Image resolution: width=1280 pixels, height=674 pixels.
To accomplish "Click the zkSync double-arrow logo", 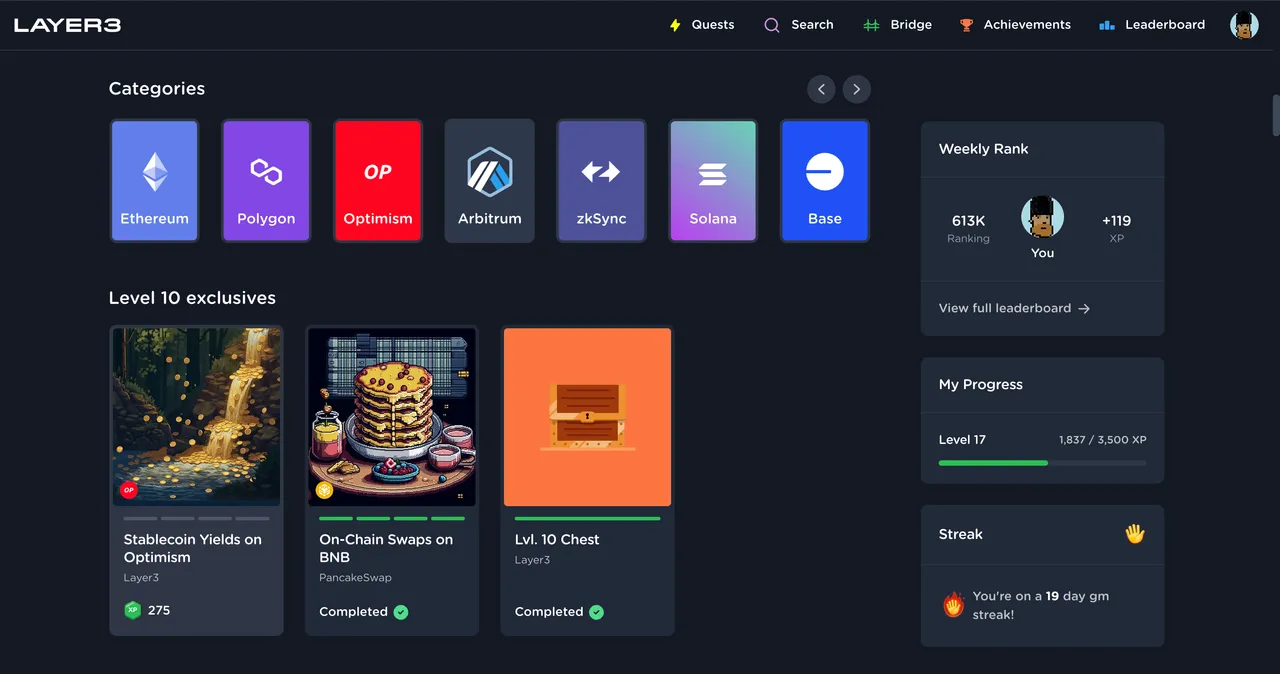I will [x=601, y=172].
